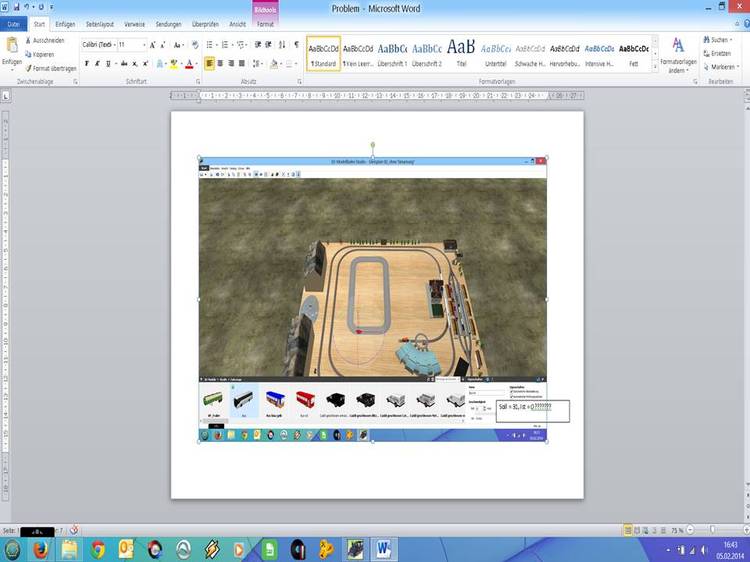Apply Titel style

(x=461, y=54)
